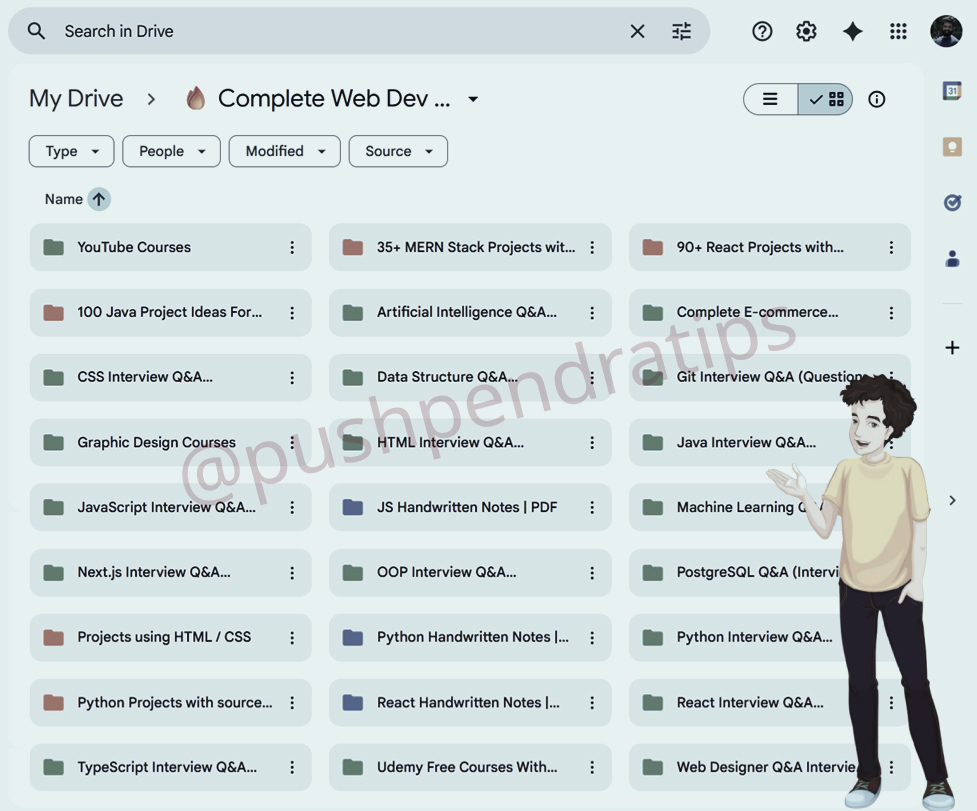
Task: Click the search magnifier icon
Action: point(36,31)
